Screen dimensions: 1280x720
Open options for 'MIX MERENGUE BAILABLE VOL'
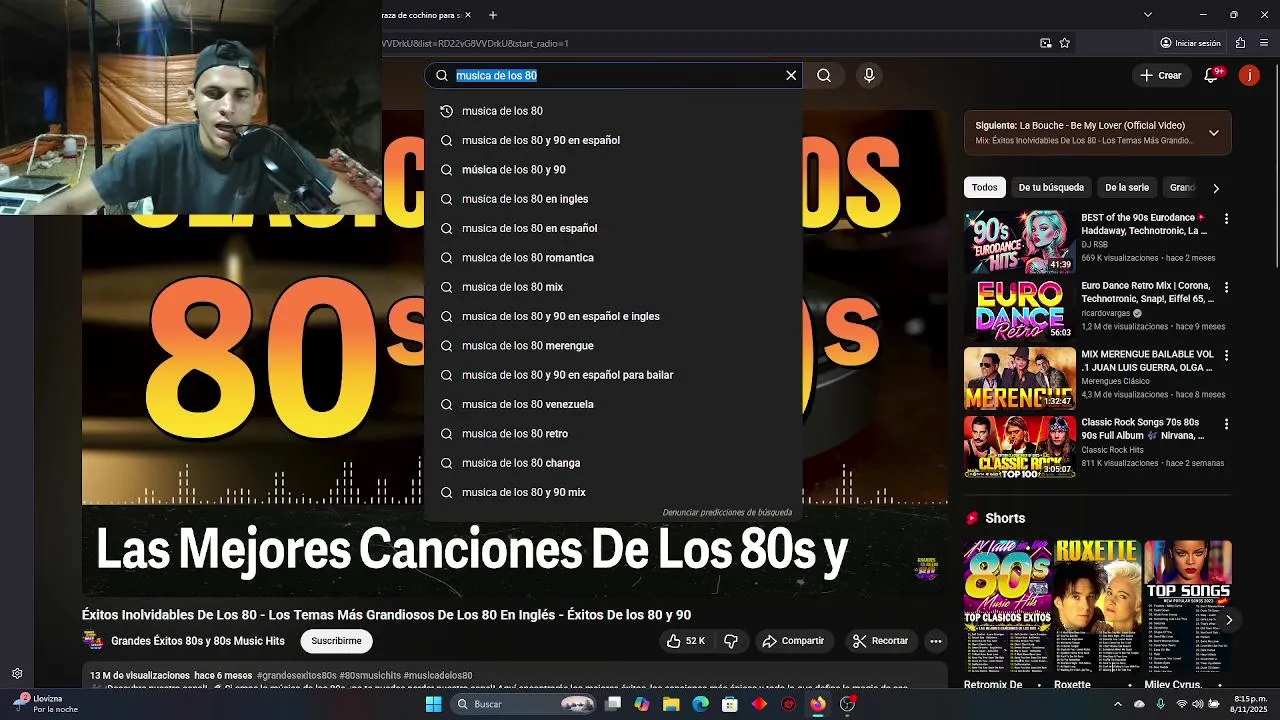(1227, 355)
